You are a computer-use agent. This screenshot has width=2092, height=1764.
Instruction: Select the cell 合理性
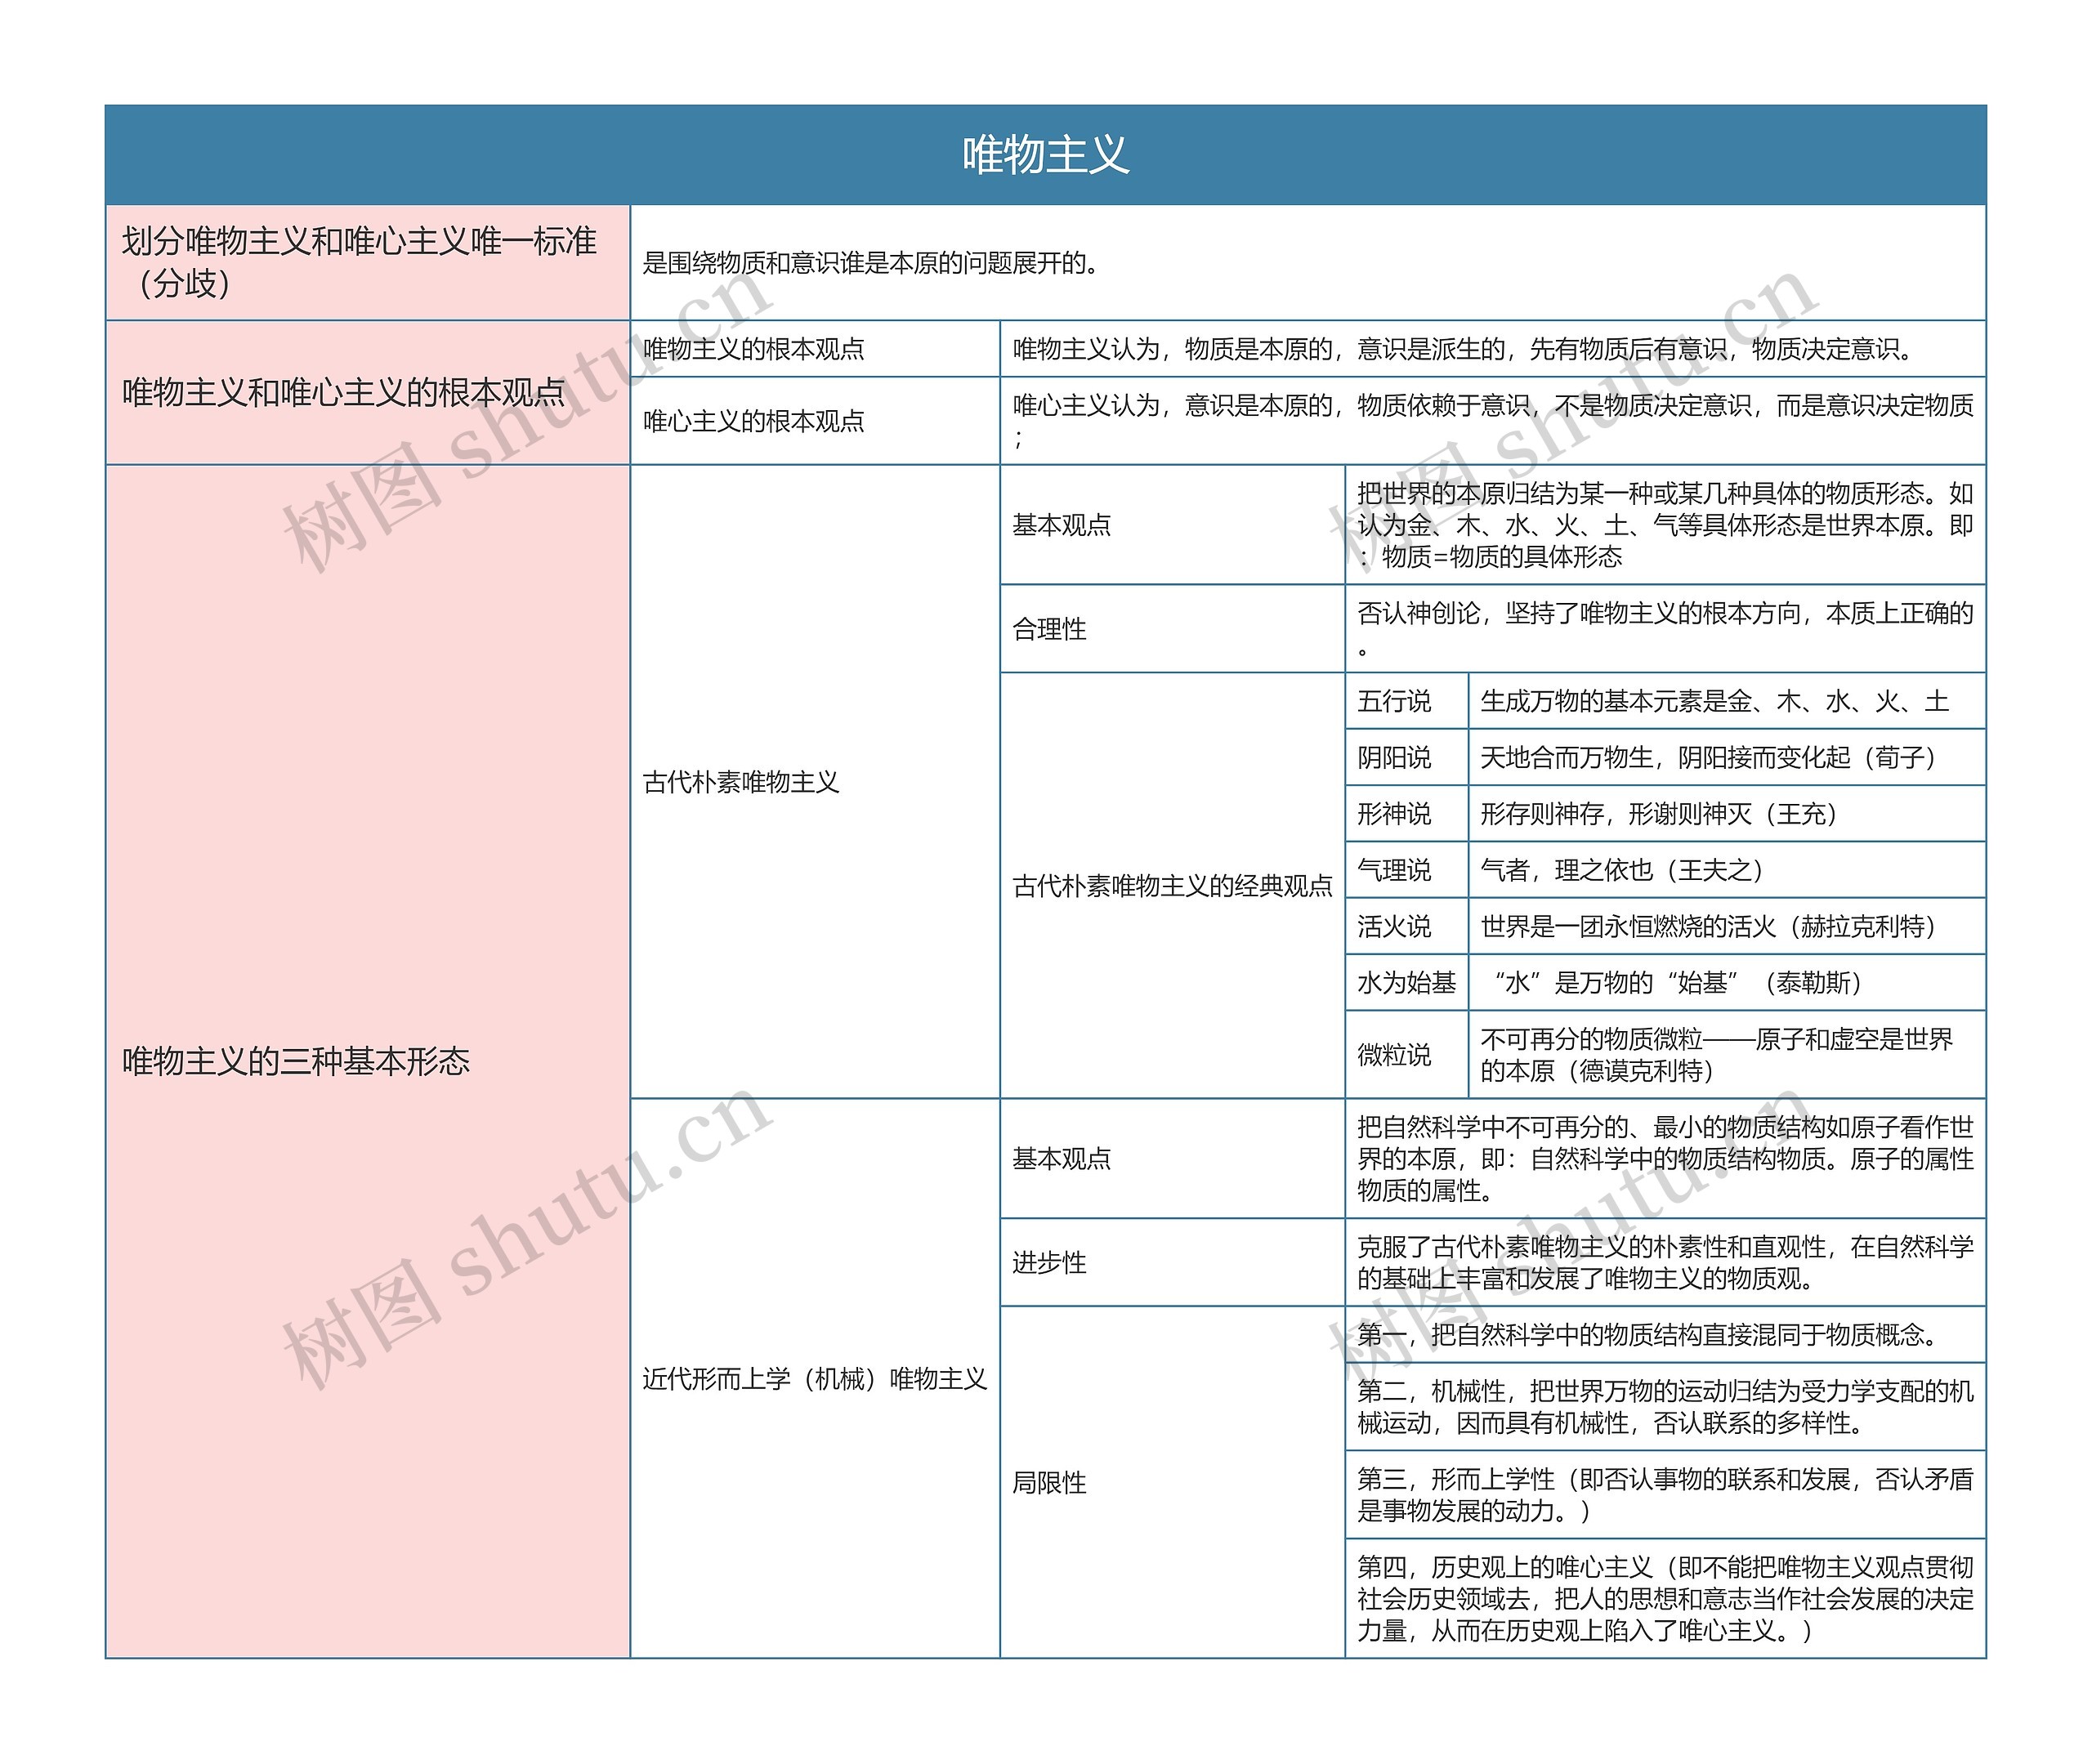click(x=1172, y=628)
